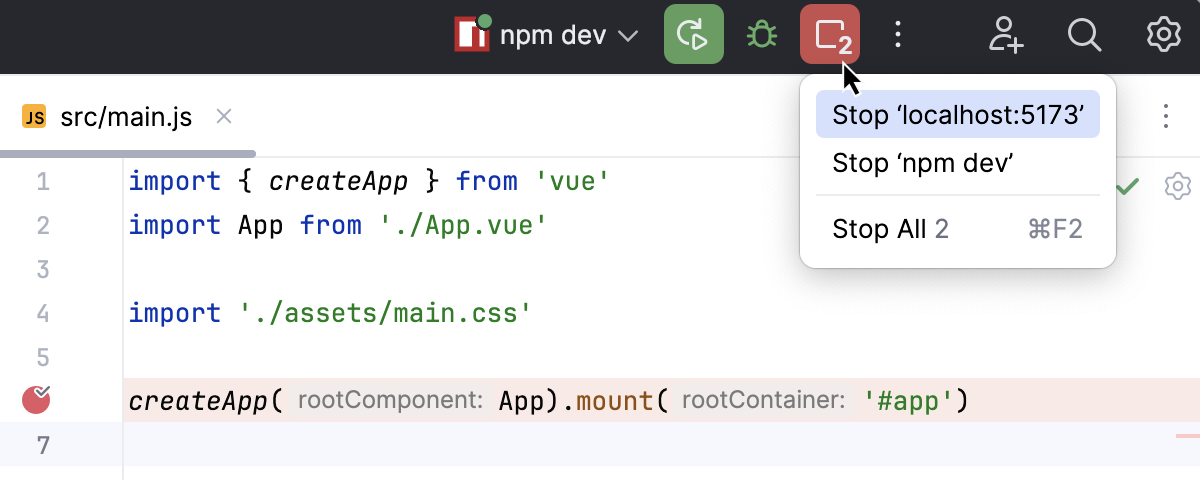Click the JS file icon on main.js tab
The width and height of the screenshot is (1200, 480).
click(34, 118)
